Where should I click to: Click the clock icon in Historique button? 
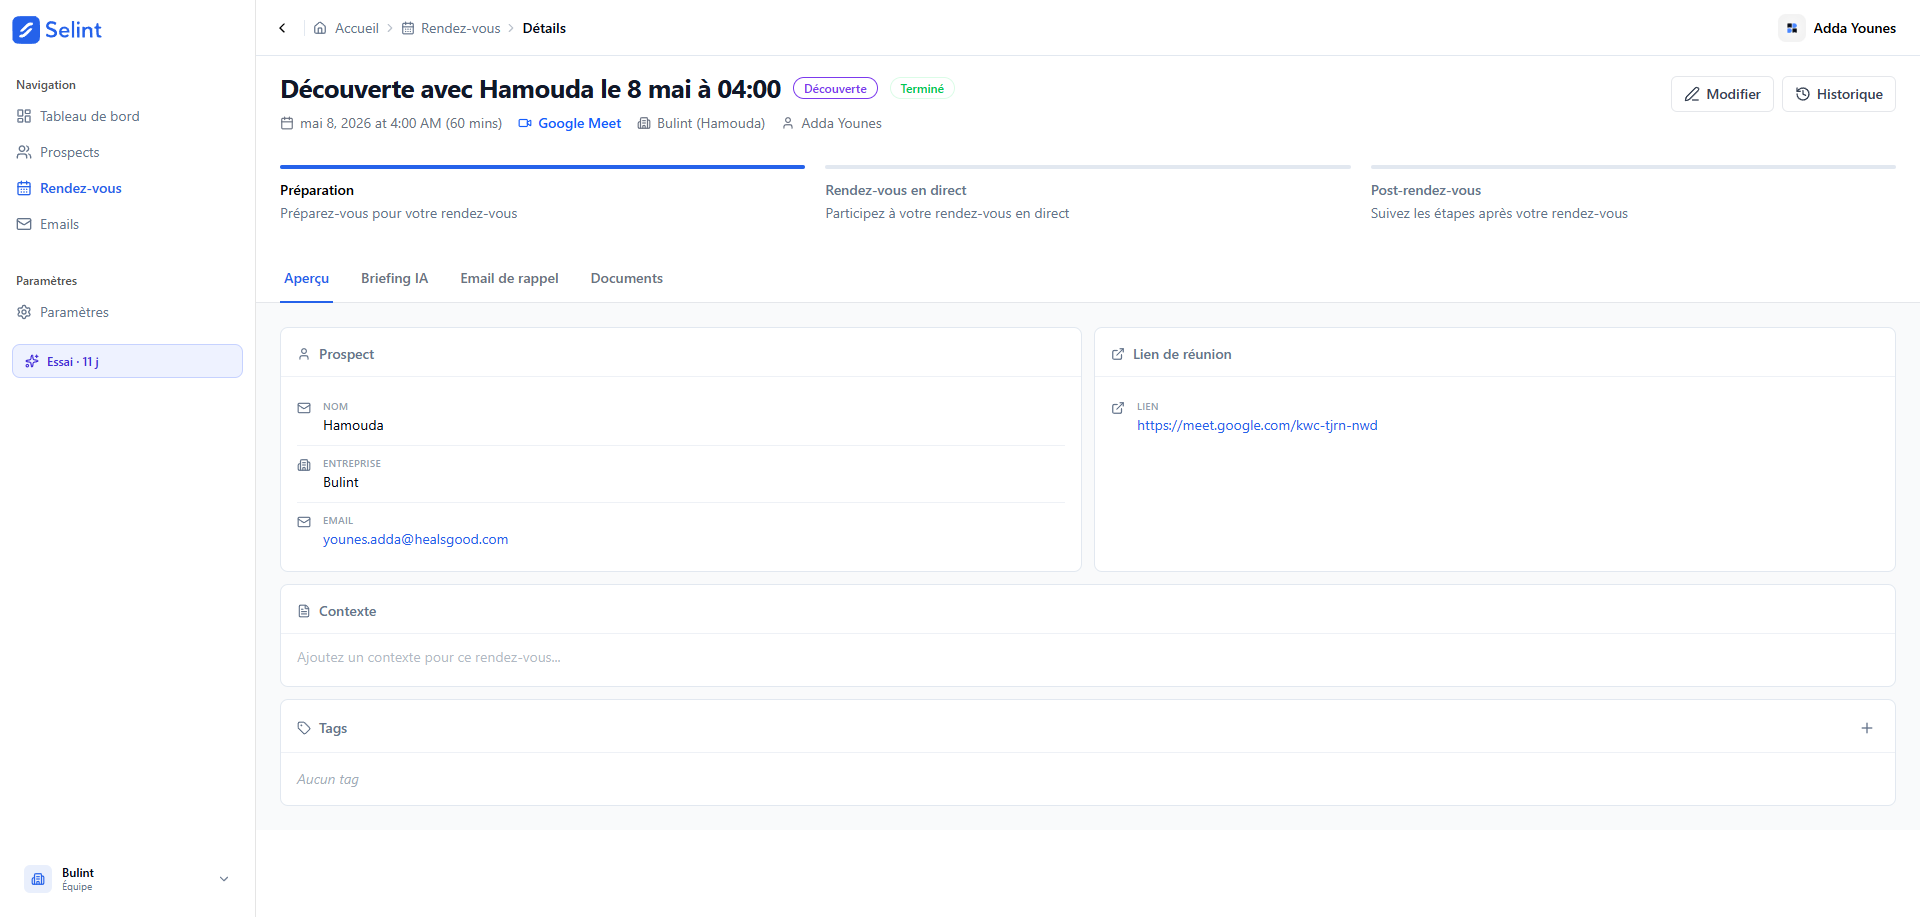pyautogui.click(x=1803, y=94)
